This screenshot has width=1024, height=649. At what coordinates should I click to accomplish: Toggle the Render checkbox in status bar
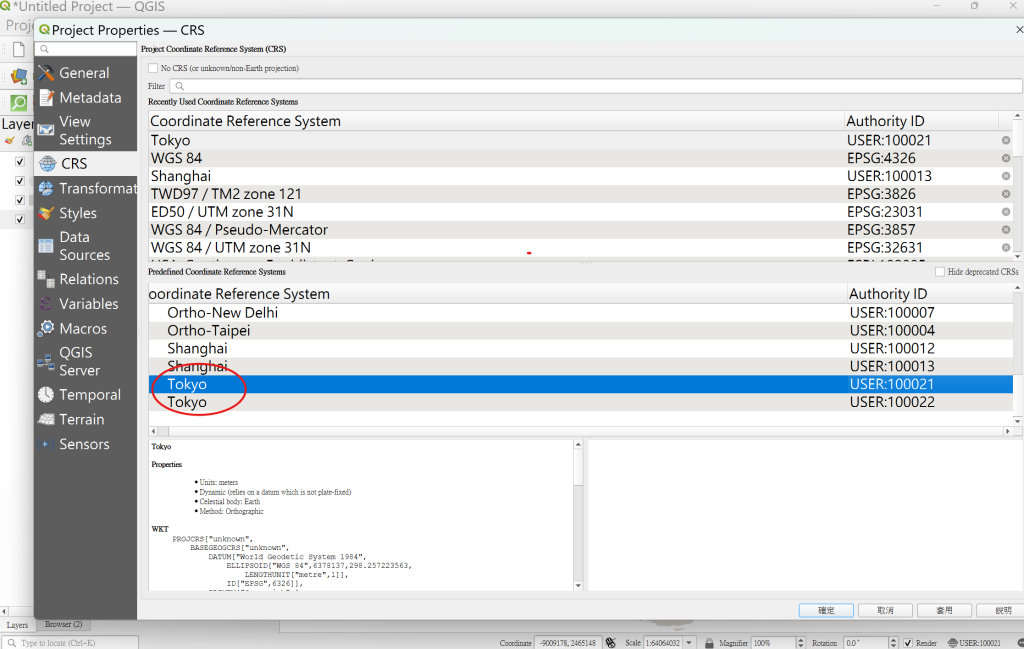(x=907, y=642)
